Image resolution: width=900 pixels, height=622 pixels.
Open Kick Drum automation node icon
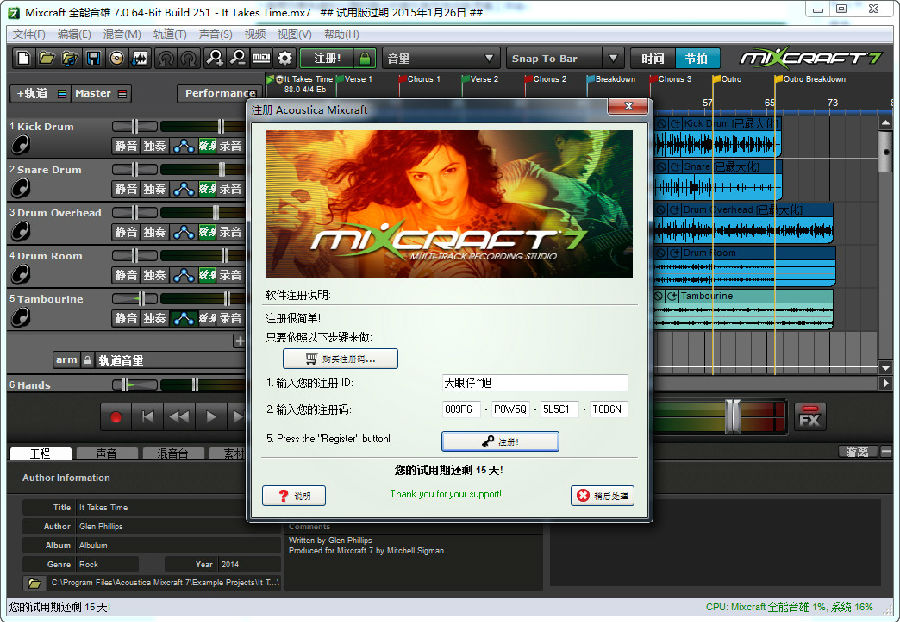click(x=184, y=146)
